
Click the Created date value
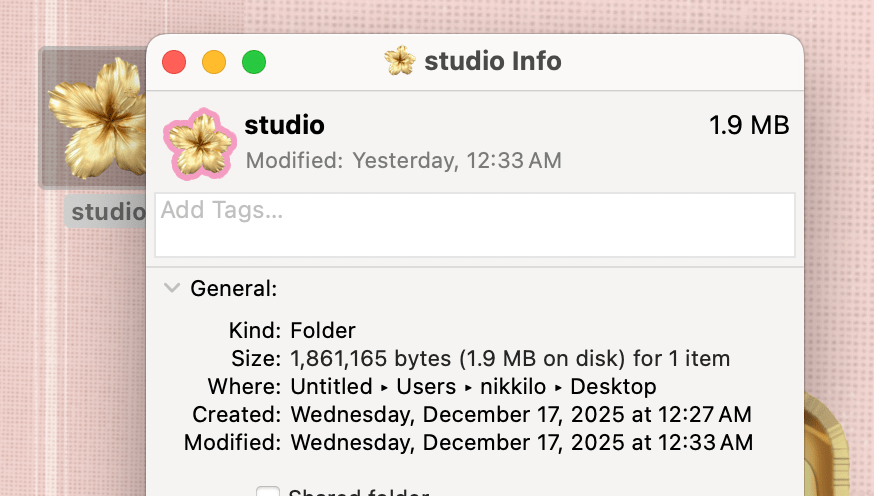coord(520,414)
